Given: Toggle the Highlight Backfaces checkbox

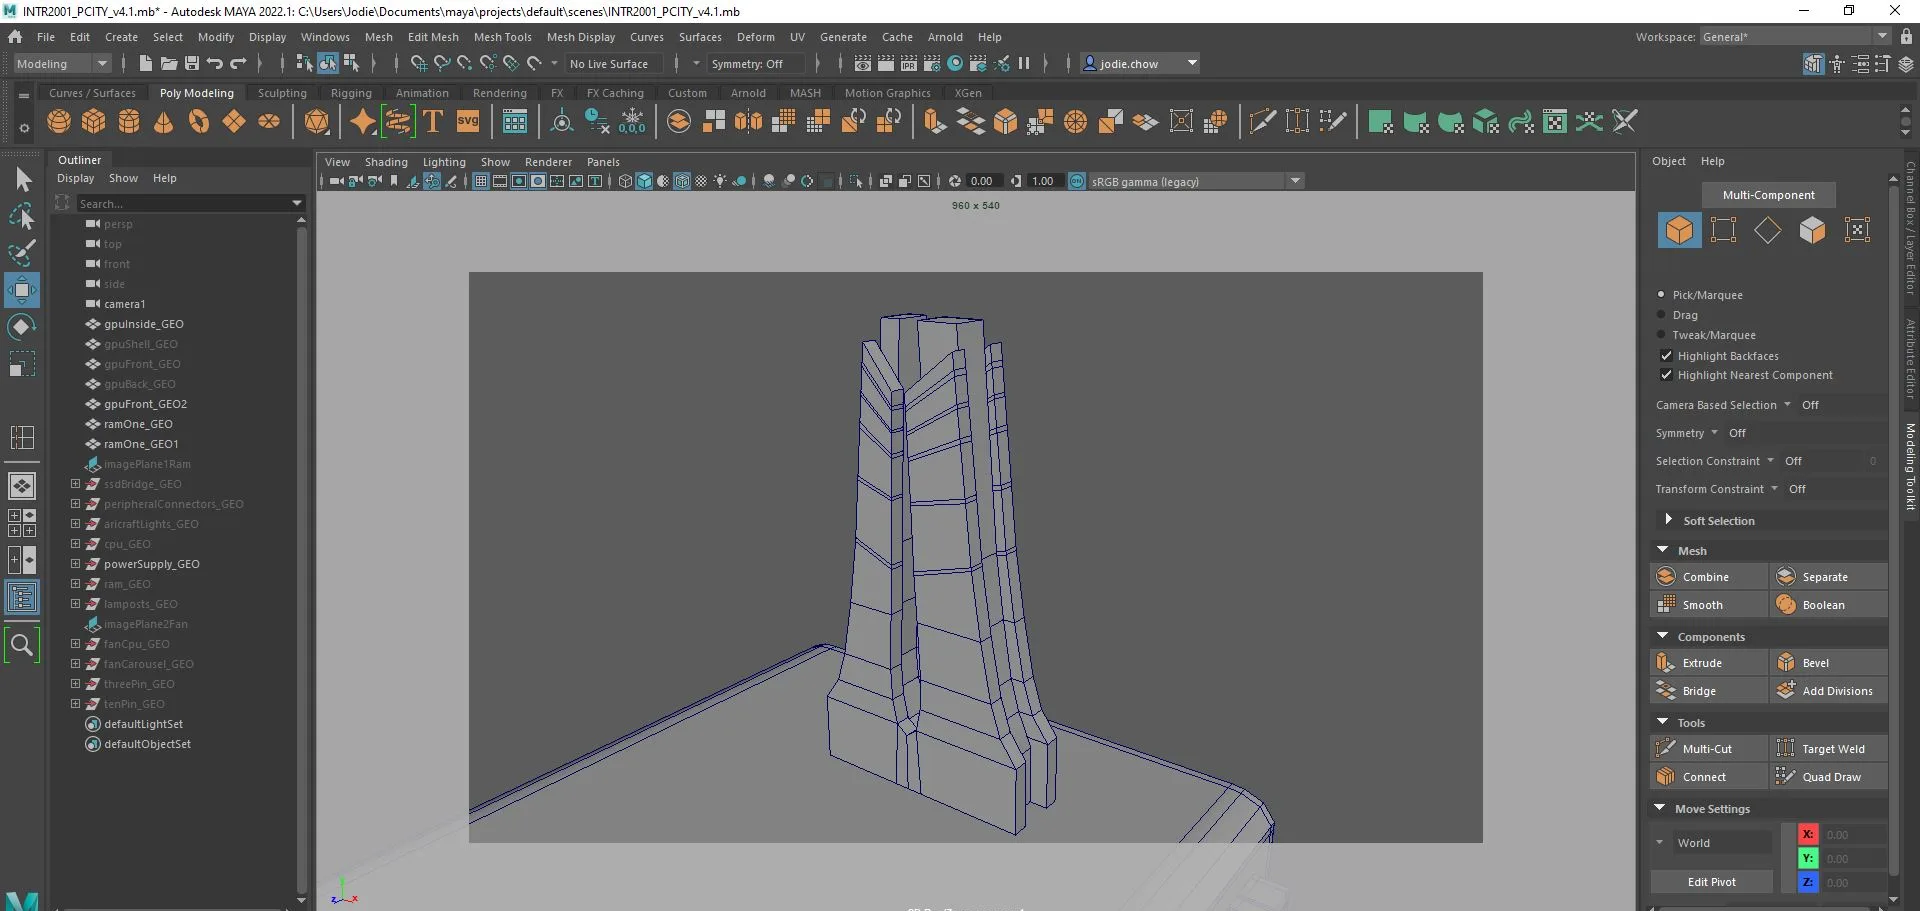Looking at the screenshot, I should tap(1666, 356).
